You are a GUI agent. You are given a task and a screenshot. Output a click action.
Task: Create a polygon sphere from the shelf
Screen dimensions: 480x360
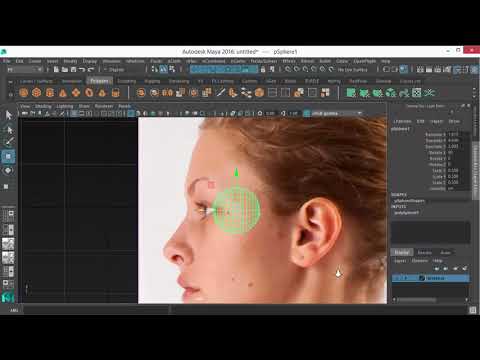click(x=23, y=92)
